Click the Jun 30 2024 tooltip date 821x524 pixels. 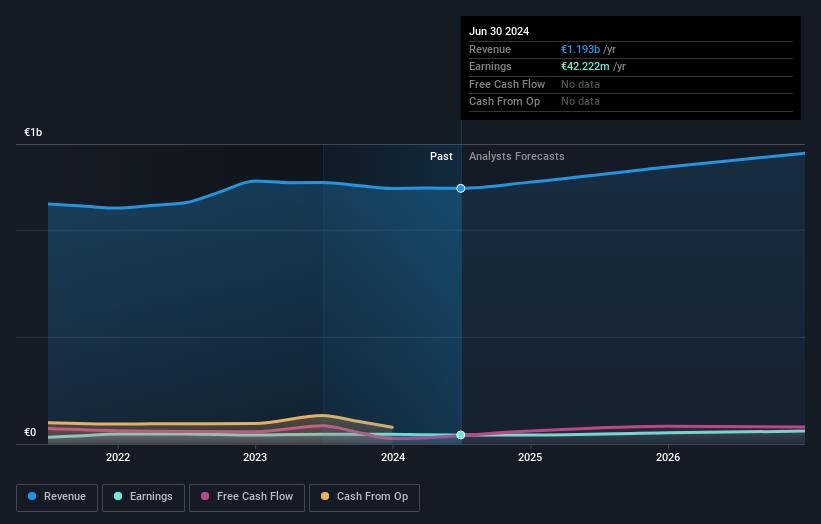click(499, 31)
